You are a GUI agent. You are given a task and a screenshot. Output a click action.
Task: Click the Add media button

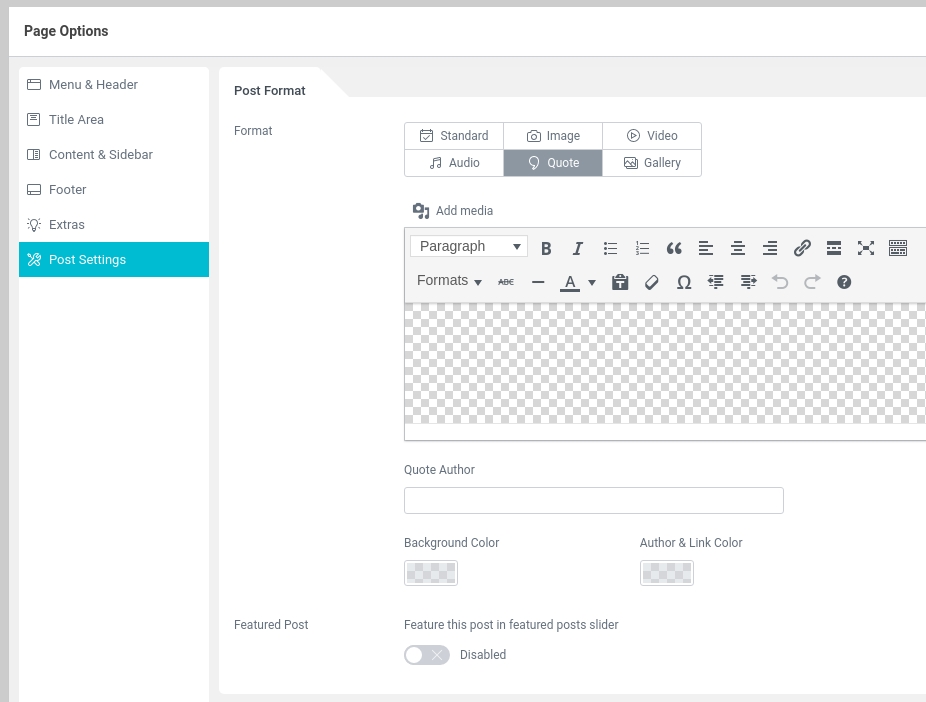(453, 211)
